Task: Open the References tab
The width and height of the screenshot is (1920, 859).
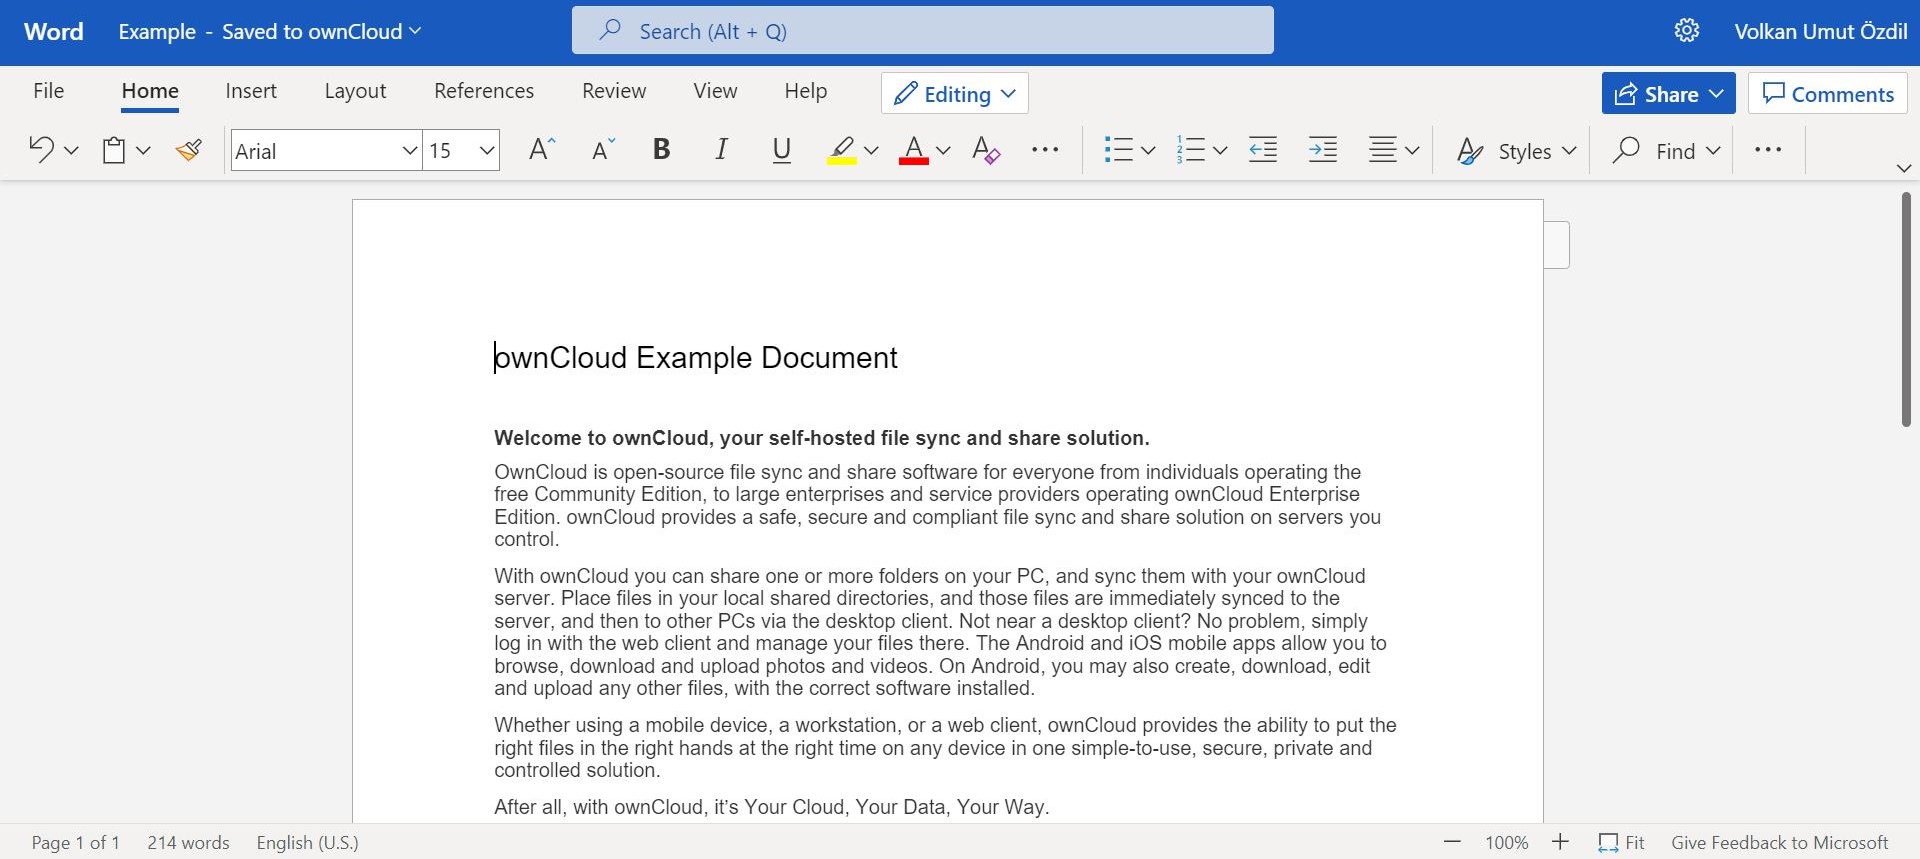Action: tap(484, 91)
